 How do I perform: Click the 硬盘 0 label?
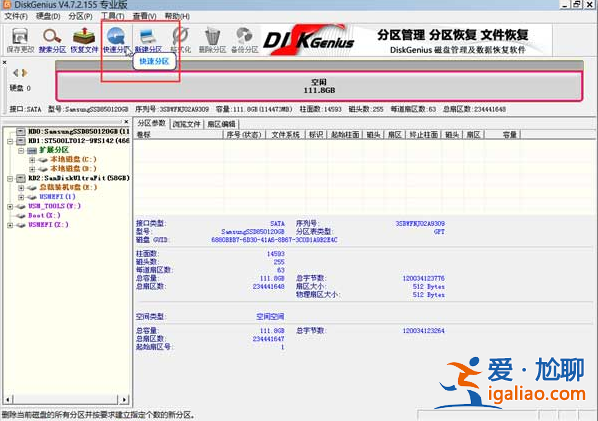click(20, 88)
